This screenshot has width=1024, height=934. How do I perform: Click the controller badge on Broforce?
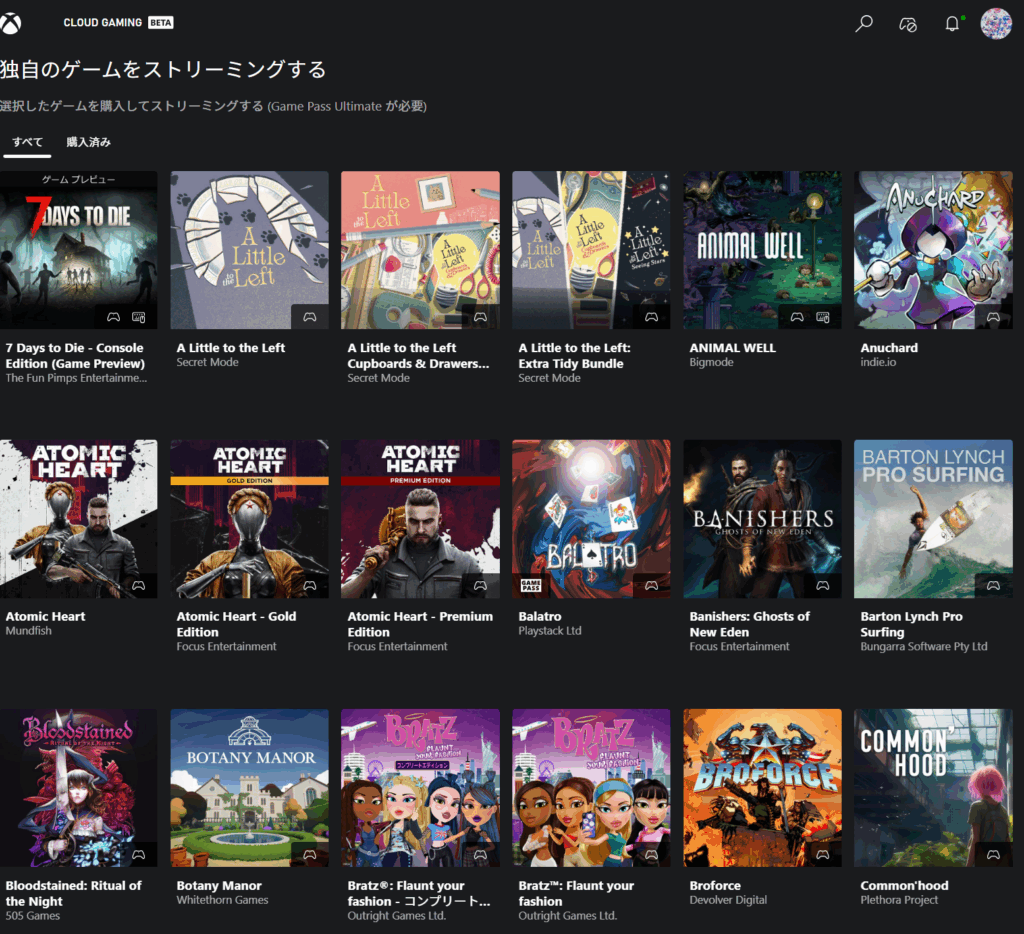point(823,854)
